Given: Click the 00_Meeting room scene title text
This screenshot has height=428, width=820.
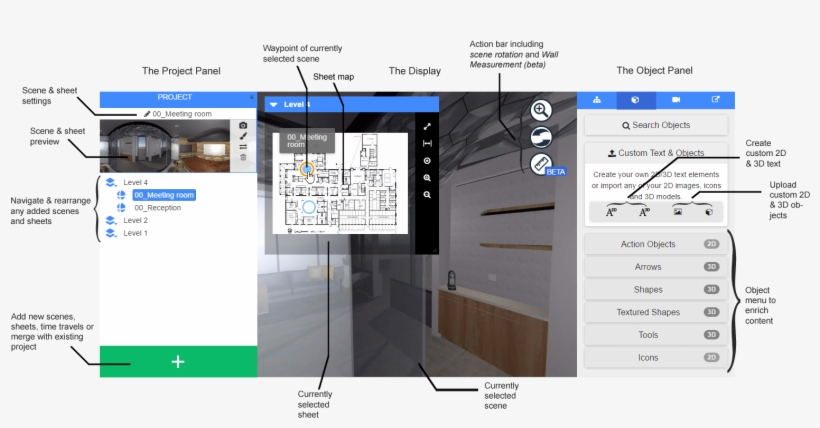Looking at the screenshot, I should pyautogui.click(x=182, y=114).
